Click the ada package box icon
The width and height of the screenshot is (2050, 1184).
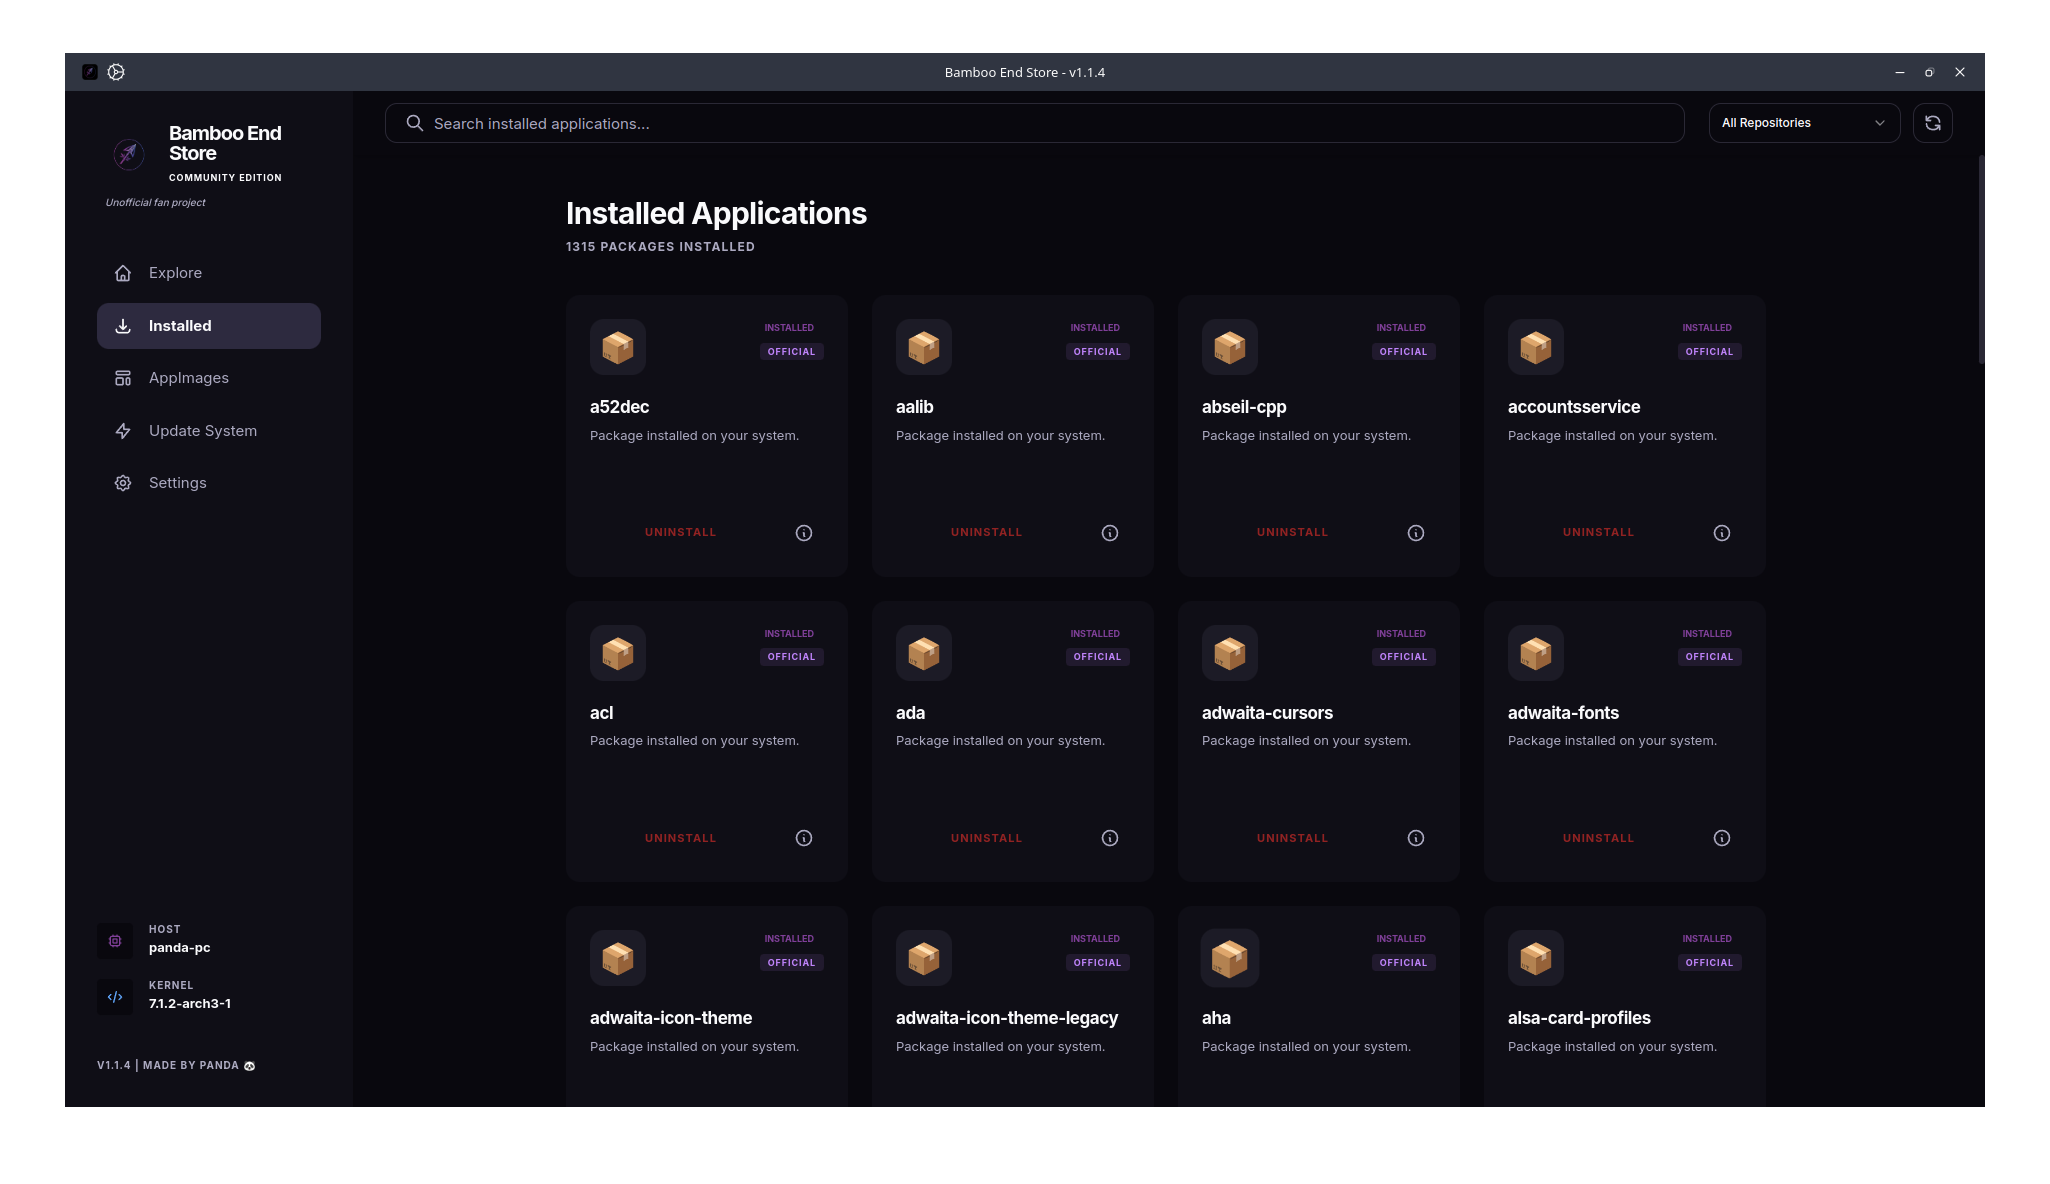[x=924, y=653]
